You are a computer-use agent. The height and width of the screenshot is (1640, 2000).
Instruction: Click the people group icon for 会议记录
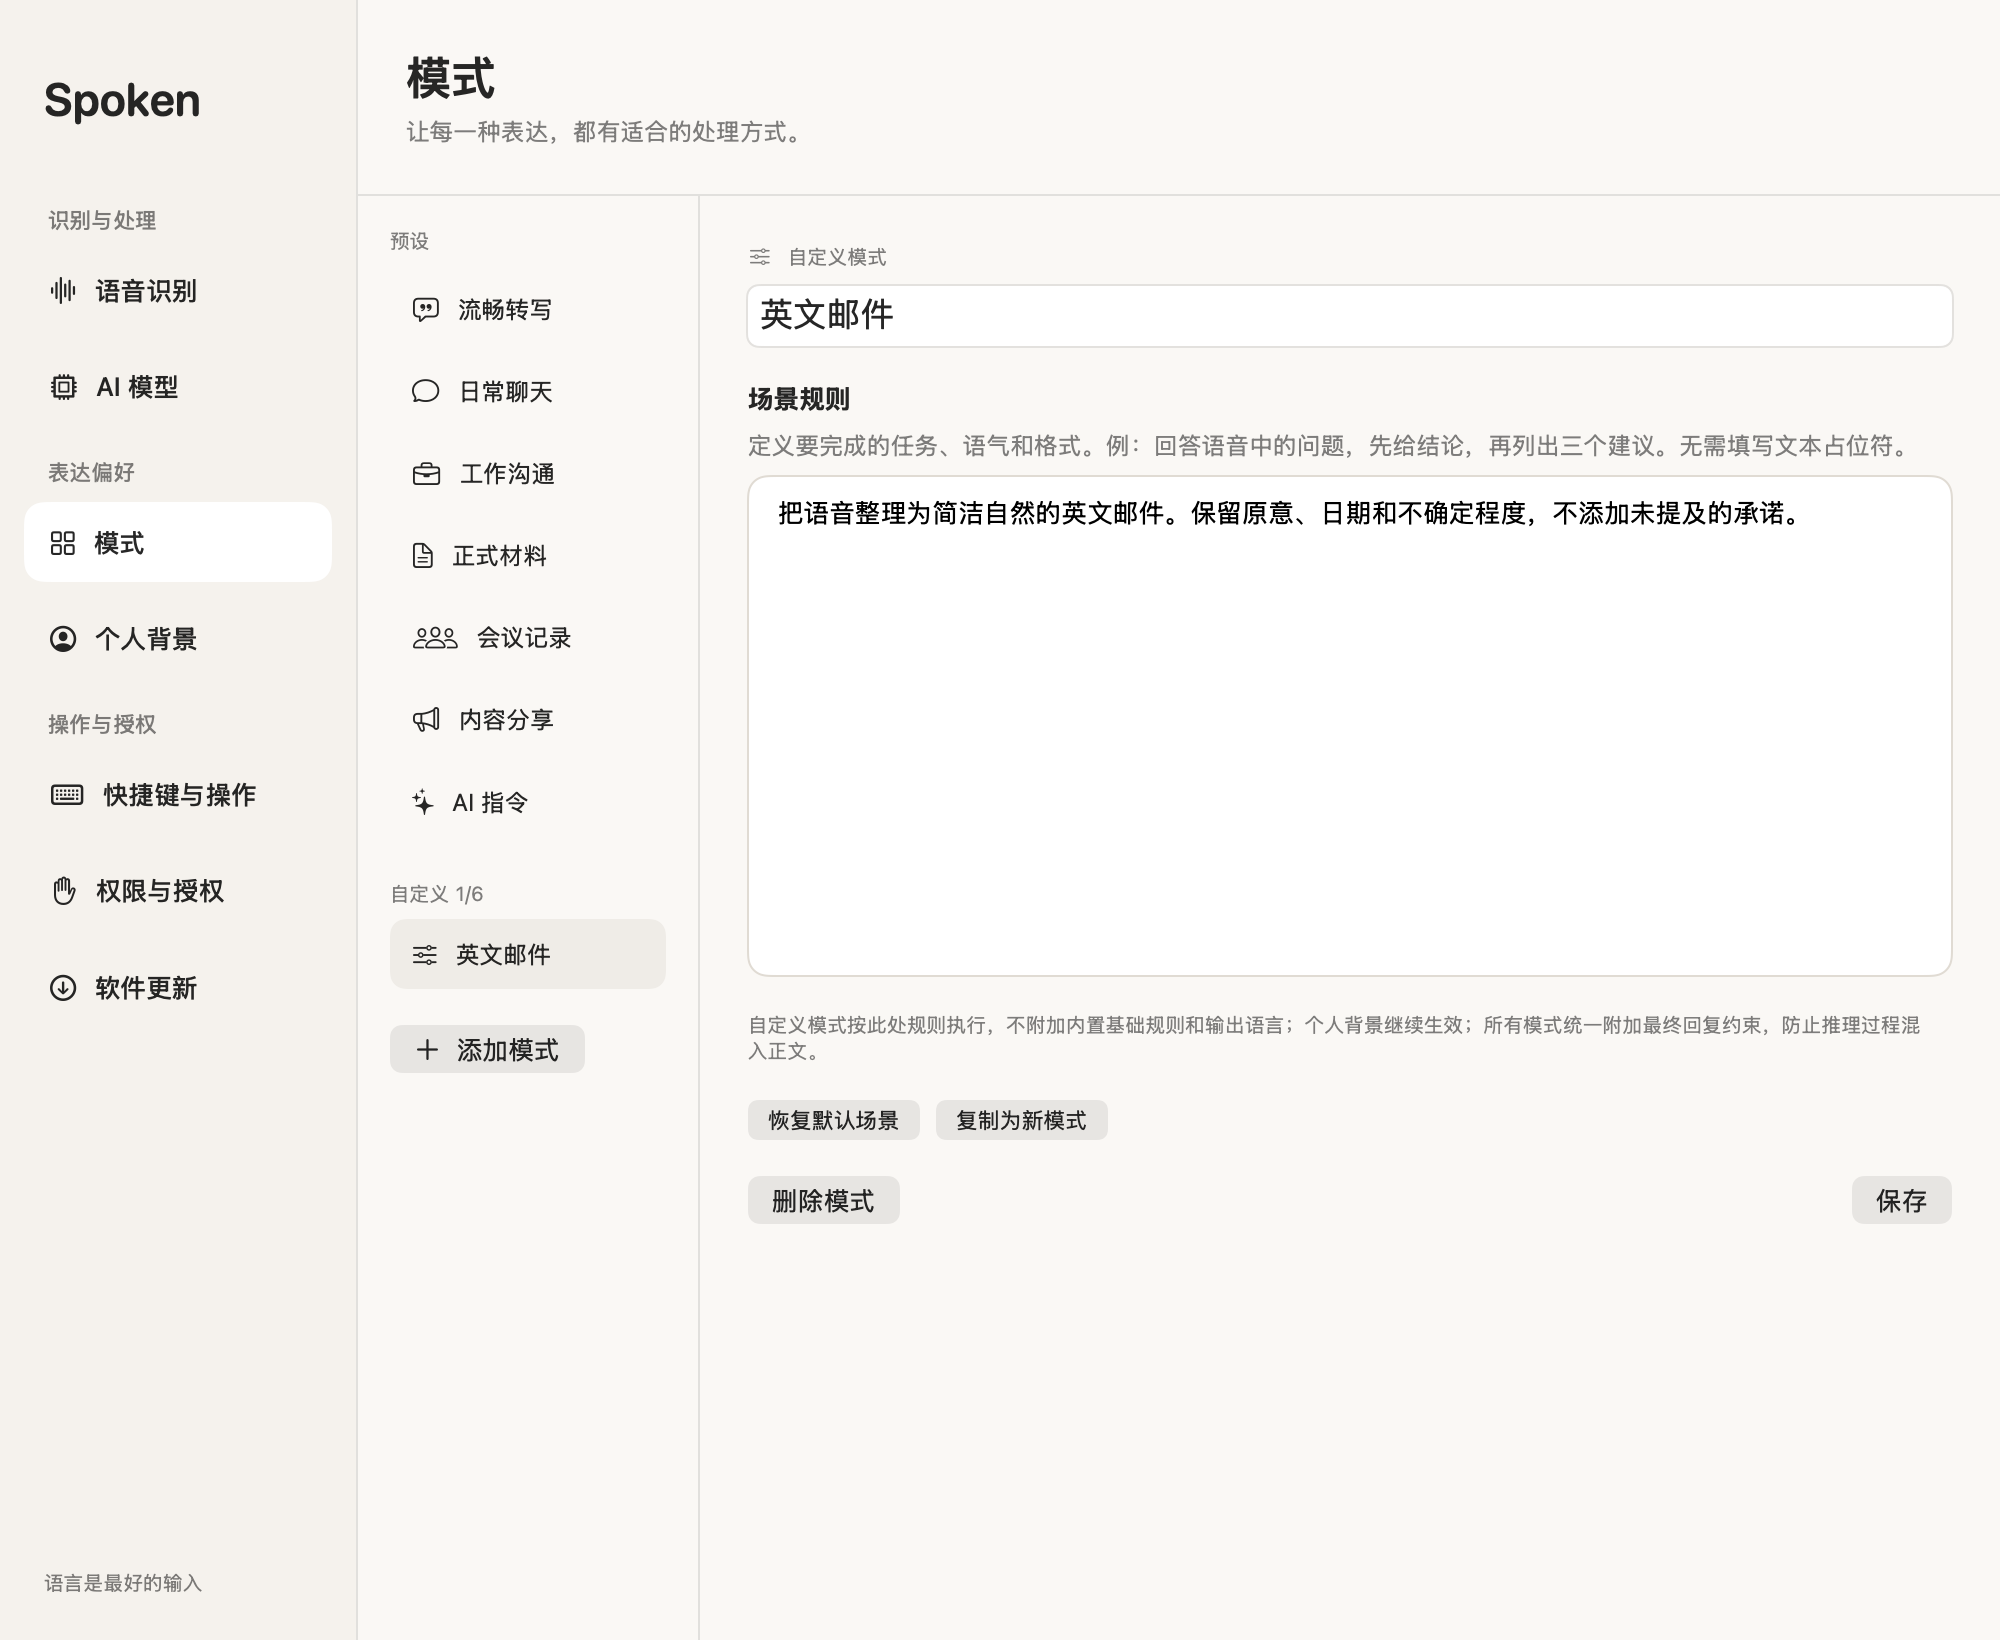tap(435, 638)
